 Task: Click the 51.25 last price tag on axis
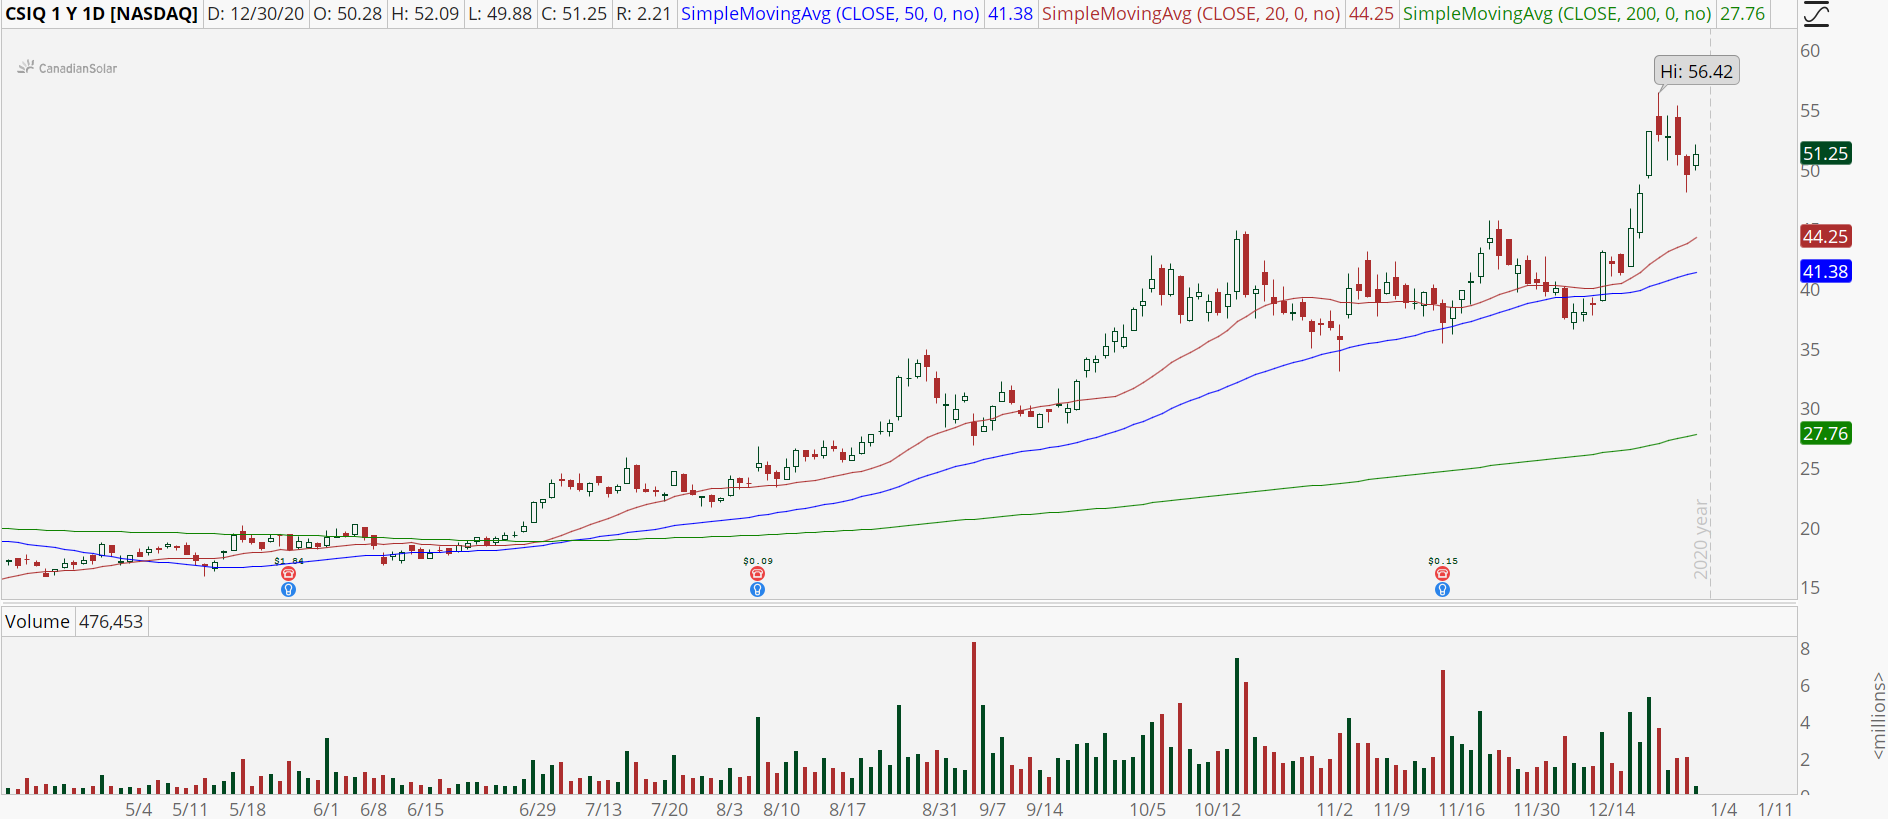click(1825, 153)
